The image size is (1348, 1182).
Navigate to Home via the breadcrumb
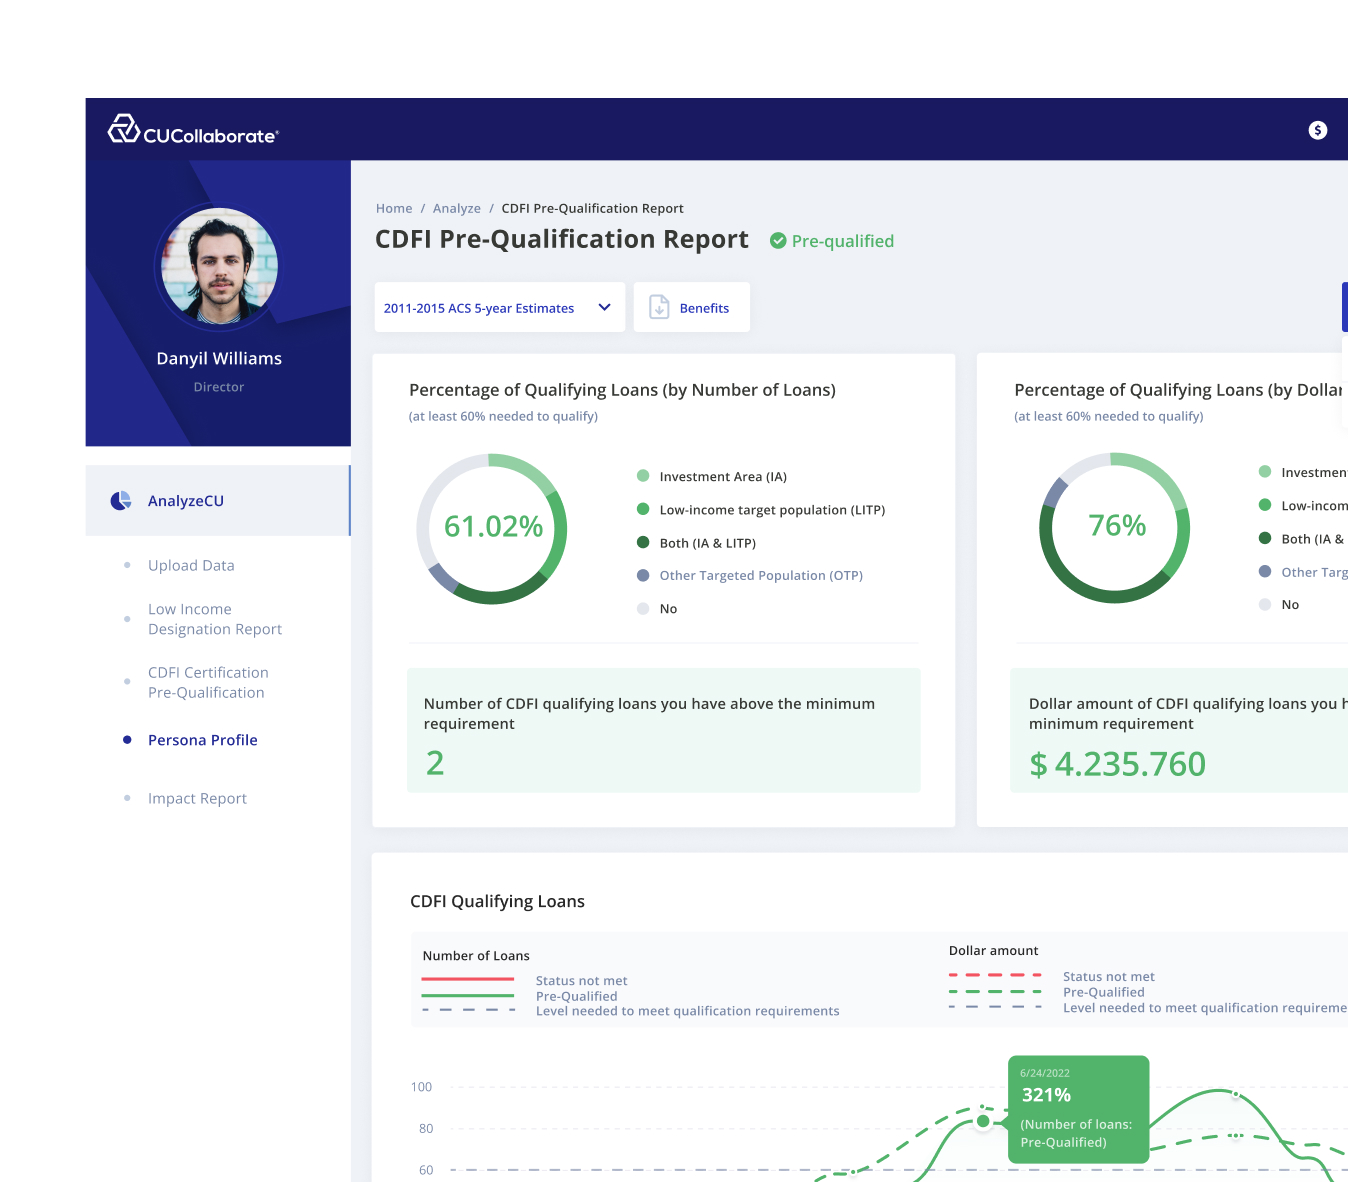[x=393, y=208]
